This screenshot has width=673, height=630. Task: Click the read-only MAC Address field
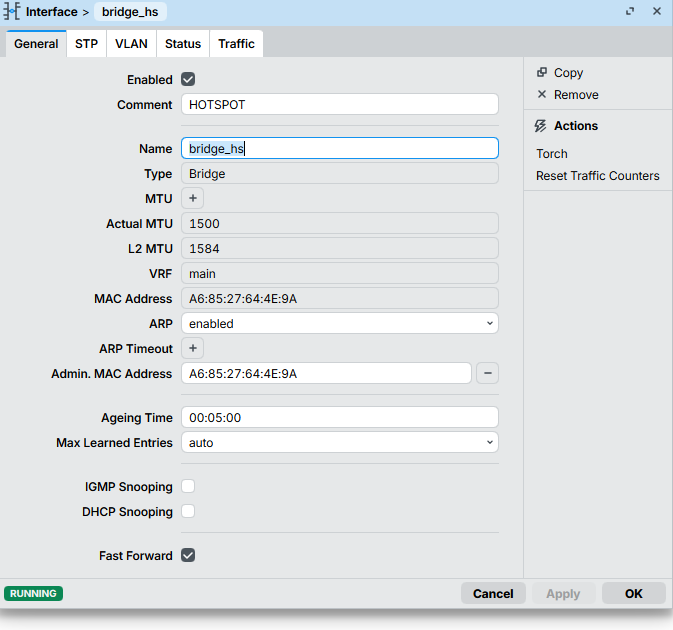point(340,298)
